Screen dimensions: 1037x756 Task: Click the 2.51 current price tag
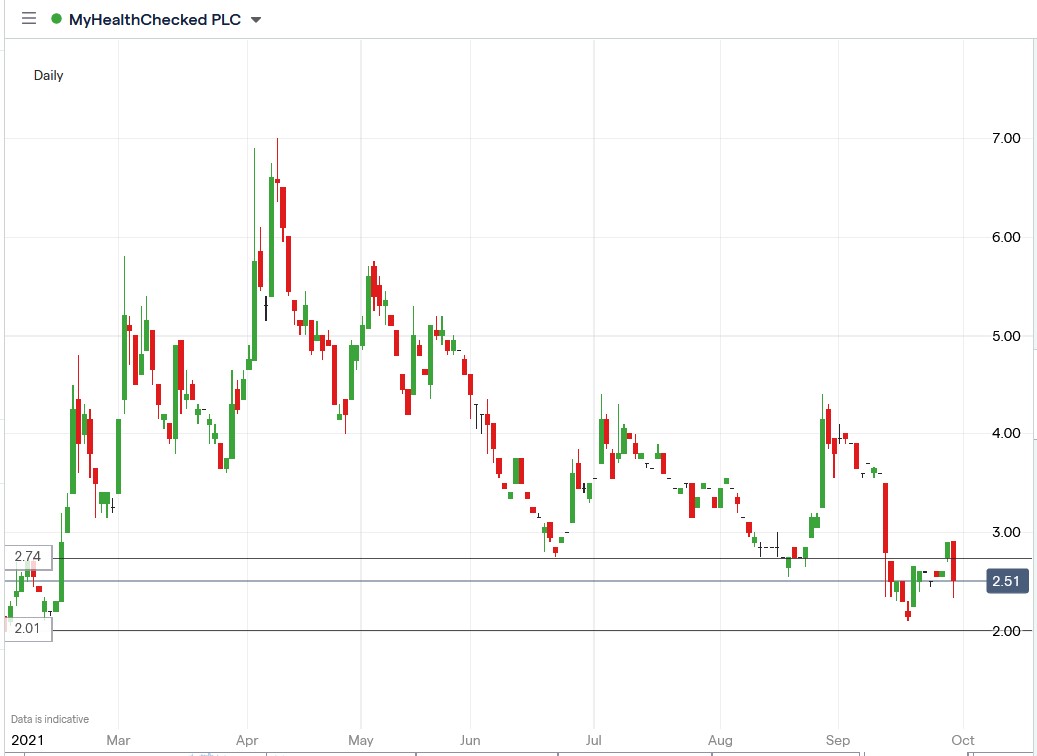1008,580
